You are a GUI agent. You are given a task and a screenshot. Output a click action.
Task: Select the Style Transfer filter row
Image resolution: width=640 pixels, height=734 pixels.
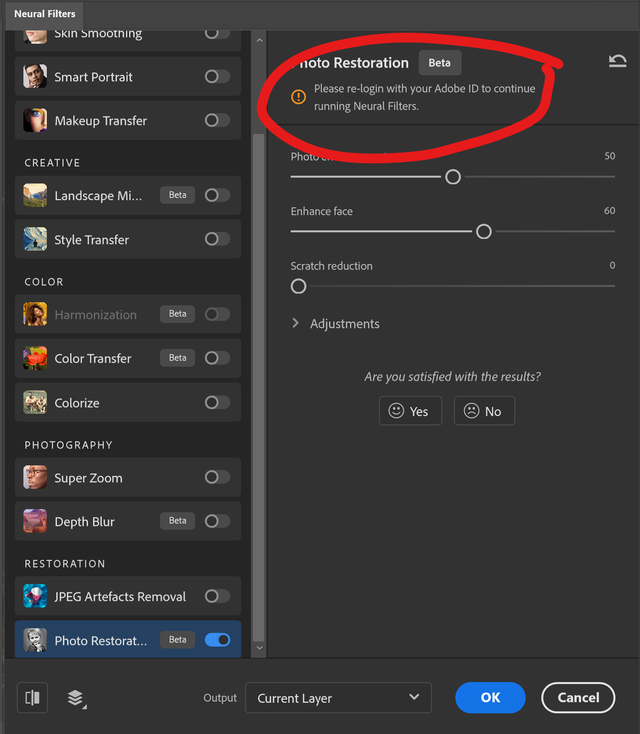pyautogui.click(x=128, y=239)
